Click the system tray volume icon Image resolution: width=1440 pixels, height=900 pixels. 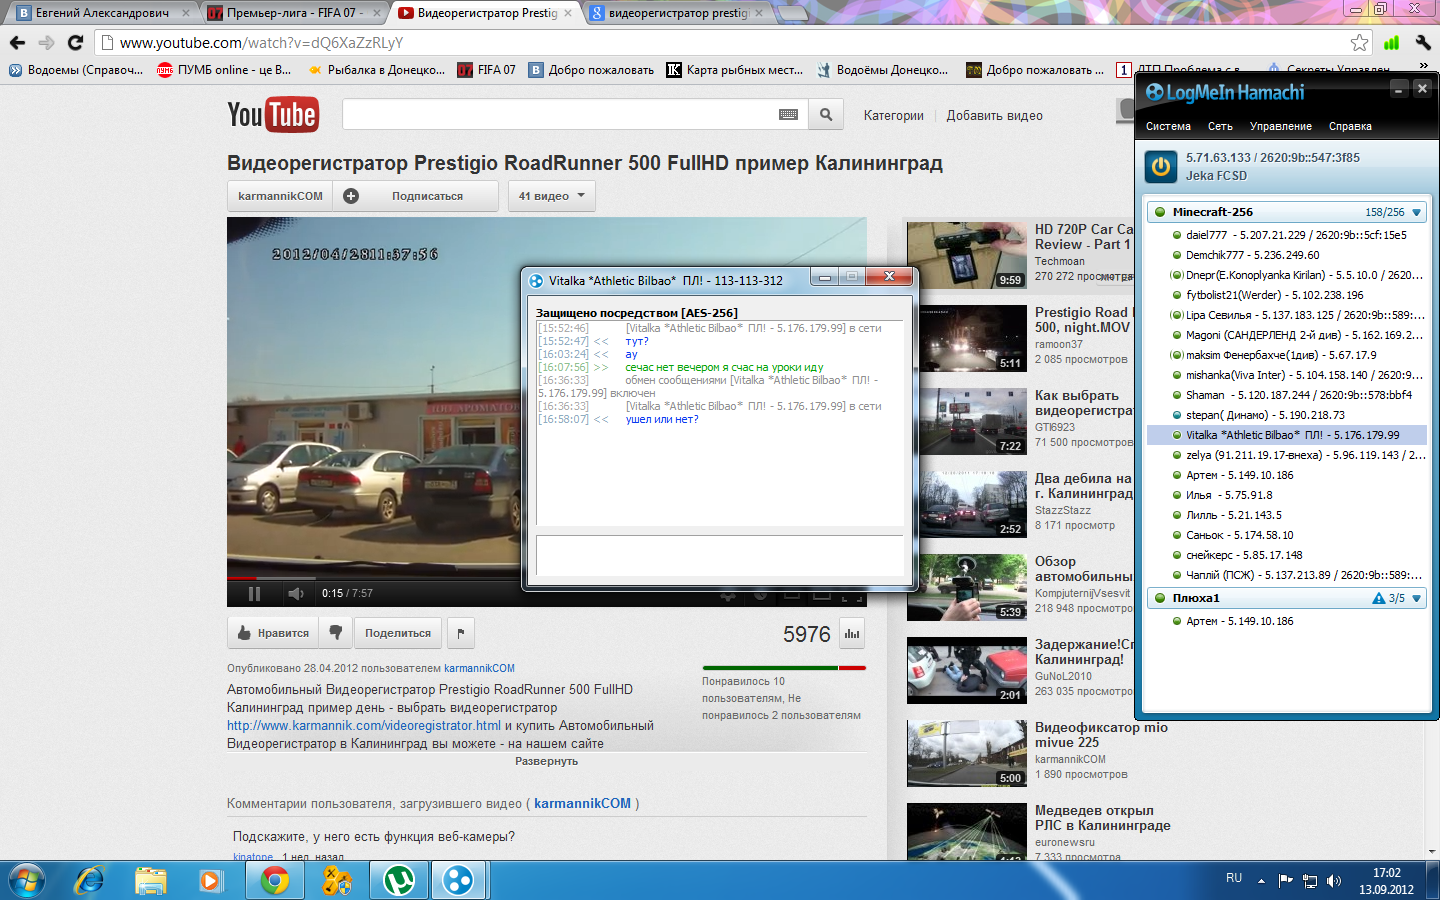pyautogui.click(x=1333, y=881)
